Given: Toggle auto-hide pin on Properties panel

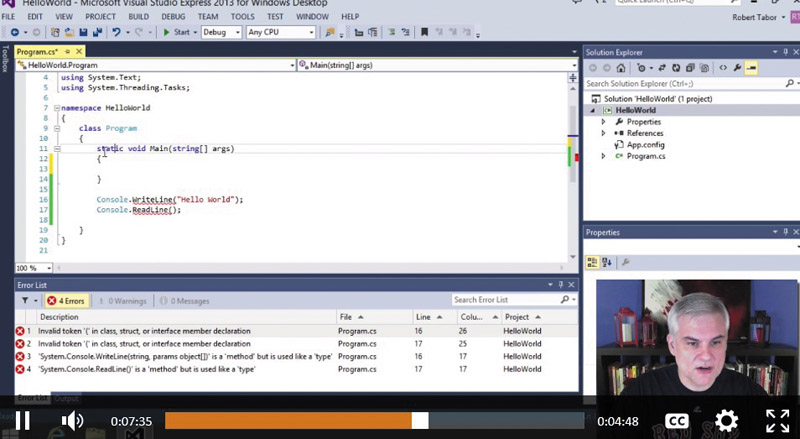Looking at the screenshot, I should click(x=786, y=232).
